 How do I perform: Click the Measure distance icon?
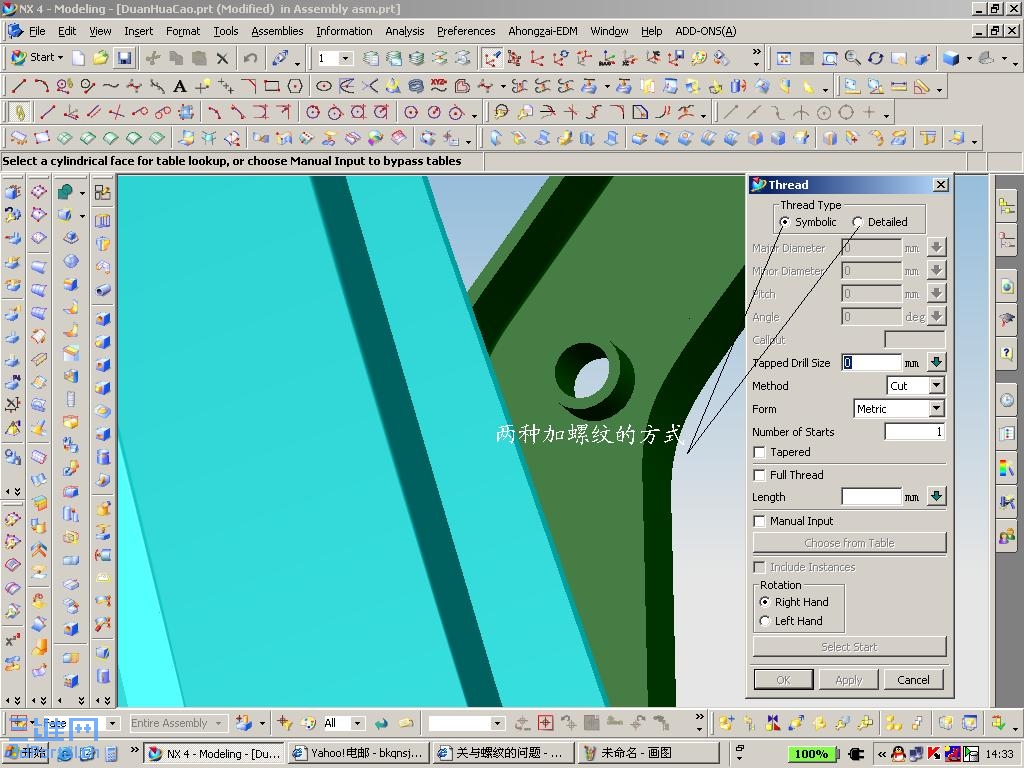[x=899, y=86]
